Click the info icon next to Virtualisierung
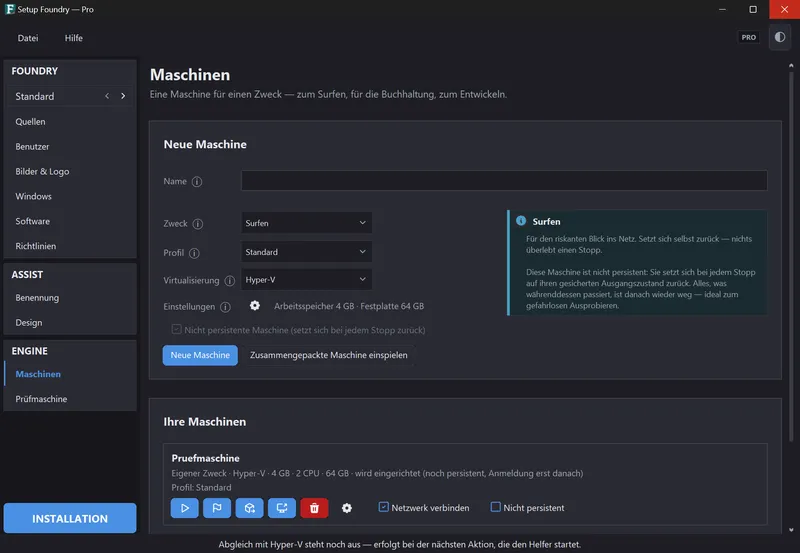This screenshot has height=553, width=800. (230, 281)
